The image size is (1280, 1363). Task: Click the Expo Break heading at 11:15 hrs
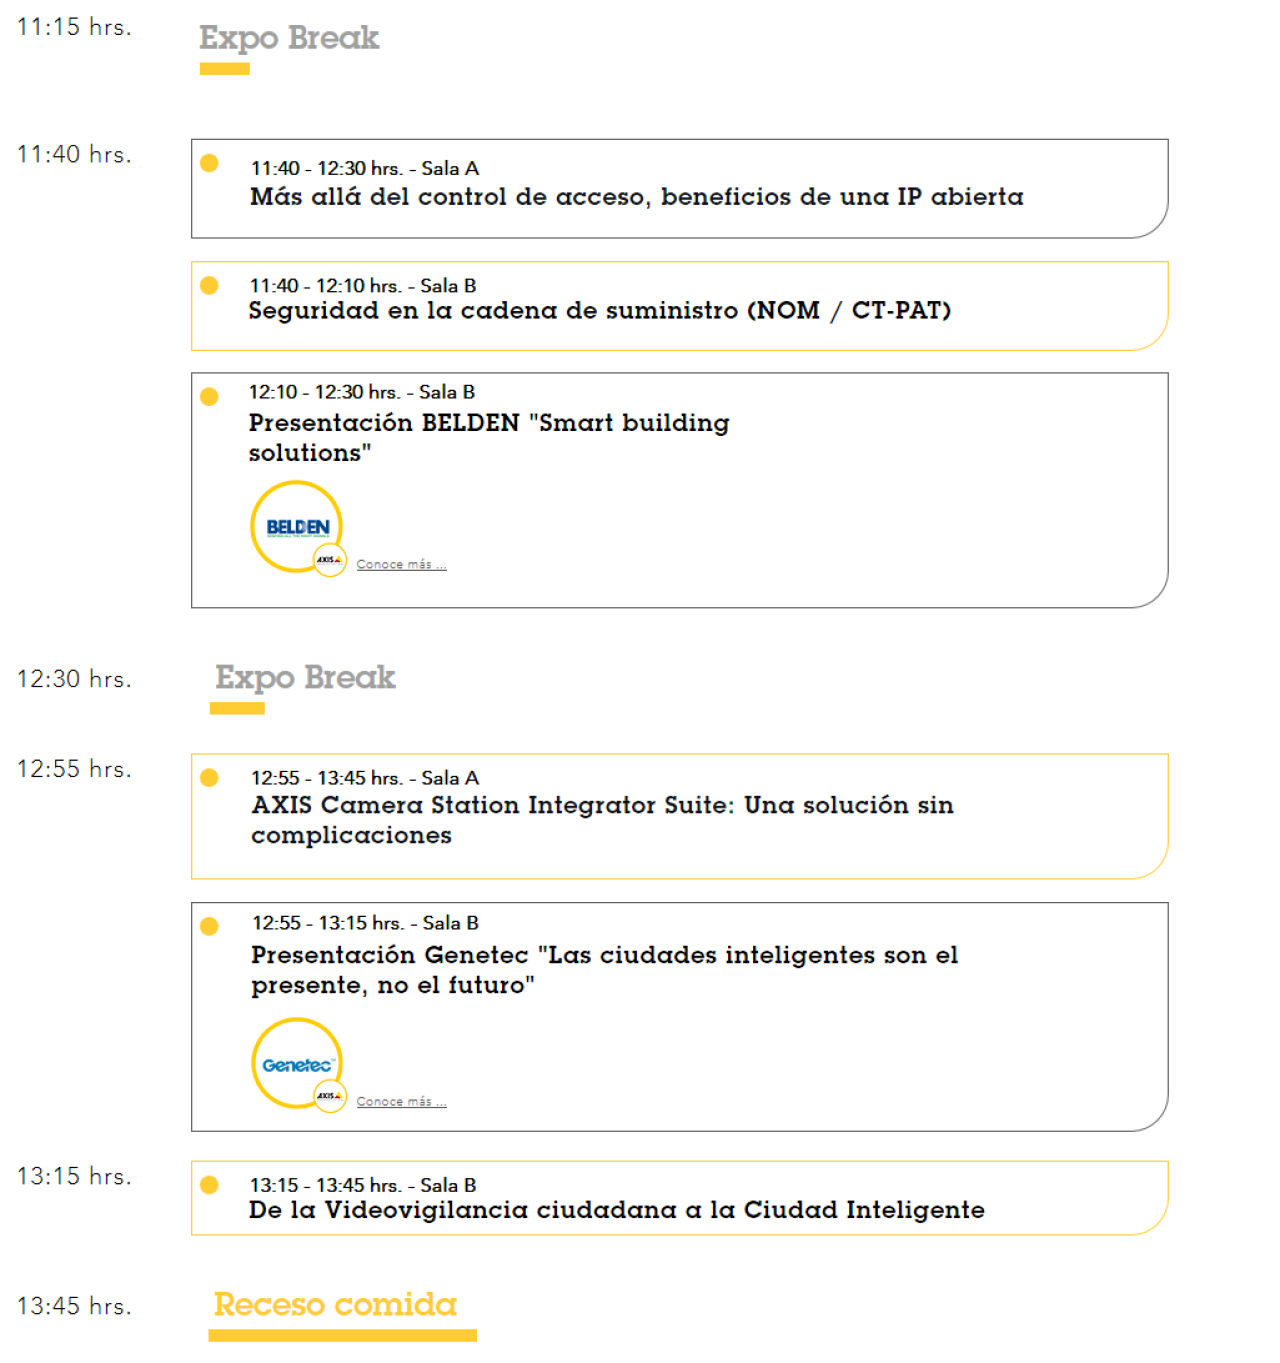tap(289, 38)
